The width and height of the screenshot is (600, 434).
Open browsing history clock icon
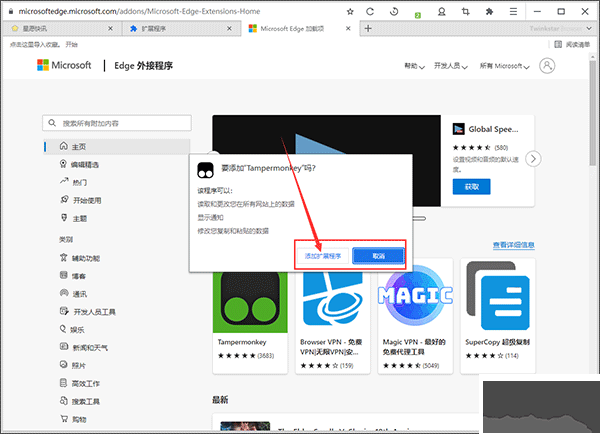pyautogui.click(x=394, y=11)
